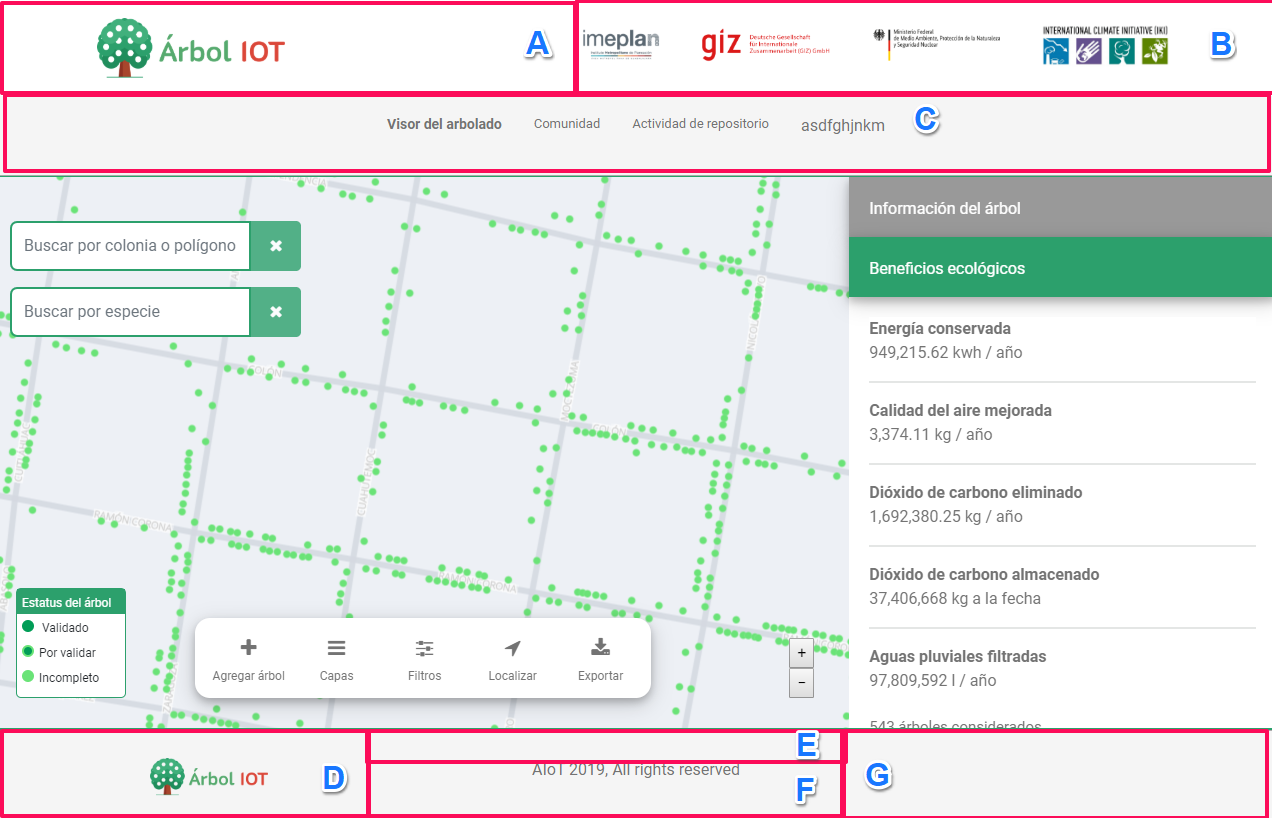Open the Capas layers menu
Viewport: 1272px width, 818px height.
[x=337, y=647]
